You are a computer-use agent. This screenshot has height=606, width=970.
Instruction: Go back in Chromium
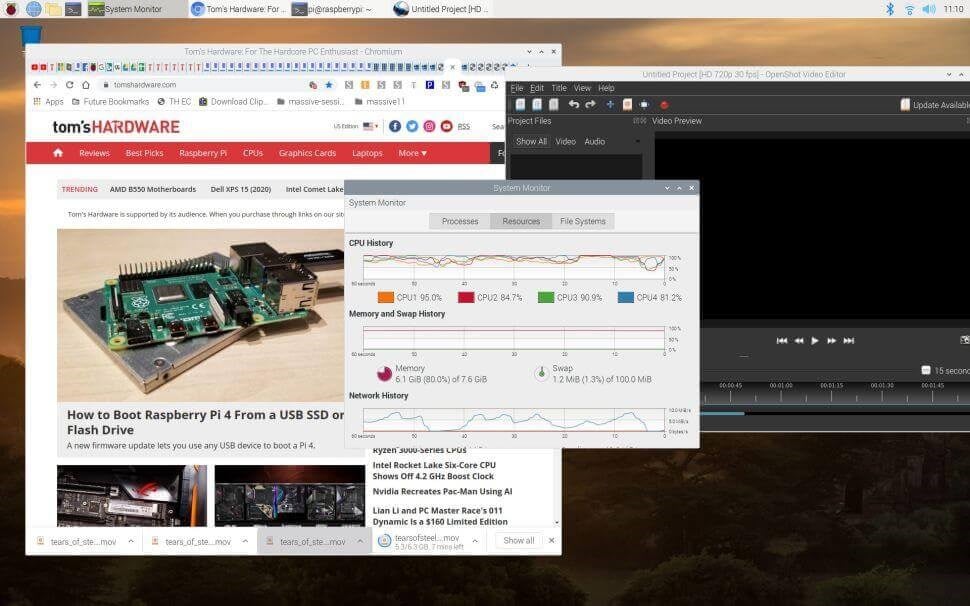coord(38,85)
